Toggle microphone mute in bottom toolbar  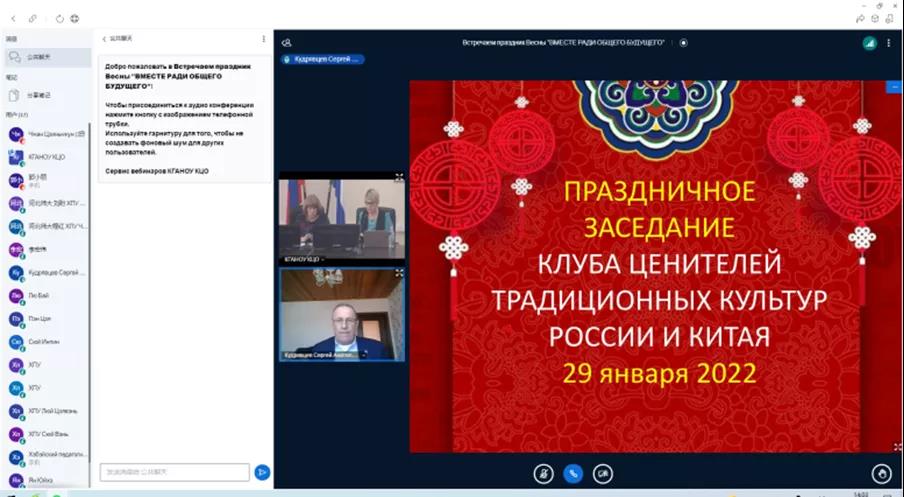coord(544,473)
